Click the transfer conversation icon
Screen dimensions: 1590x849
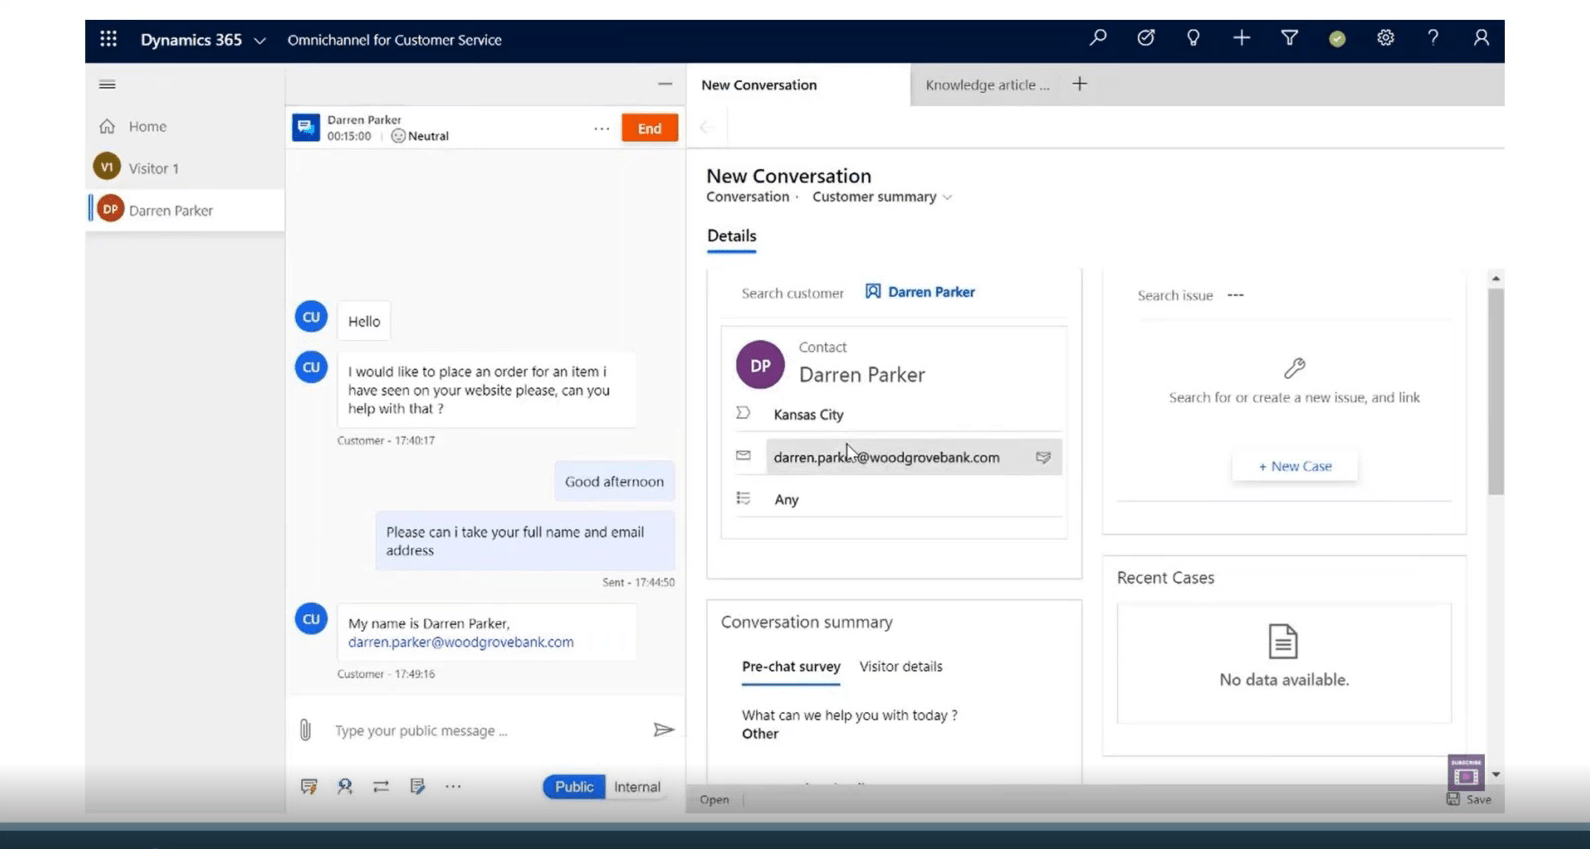(381, 787)
